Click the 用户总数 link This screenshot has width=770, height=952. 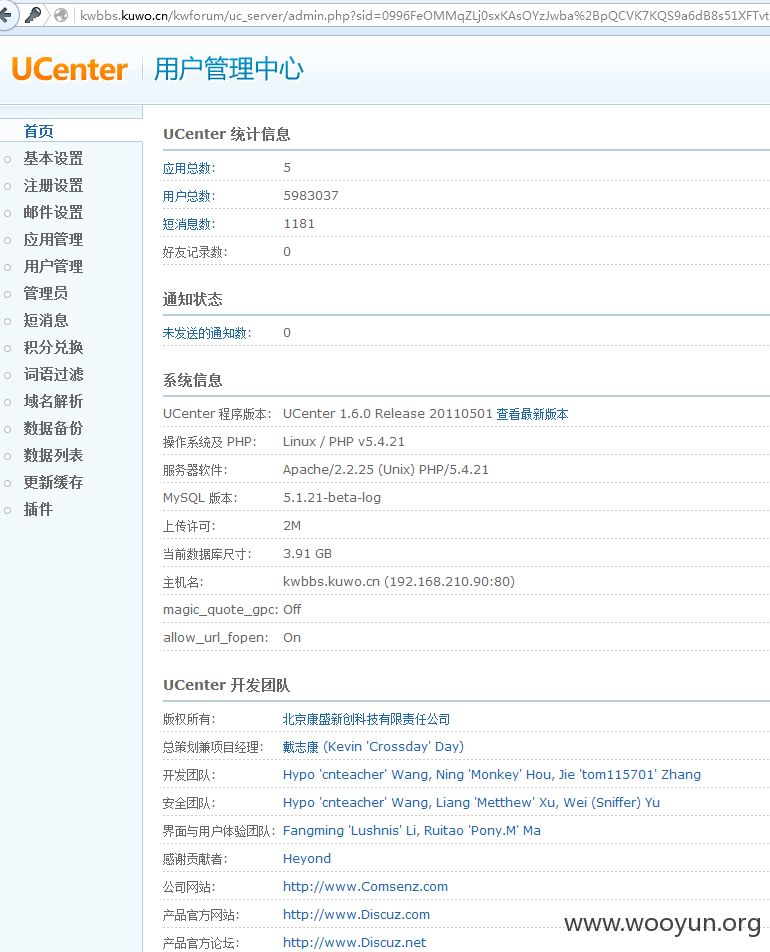point(187,196)
